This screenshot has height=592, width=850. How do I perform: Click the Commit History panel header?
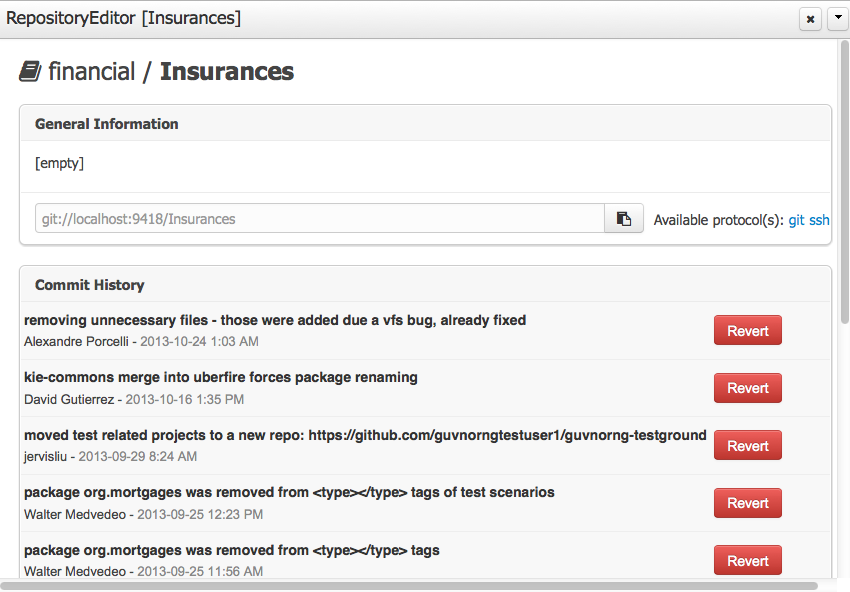[x=90, y=285]
